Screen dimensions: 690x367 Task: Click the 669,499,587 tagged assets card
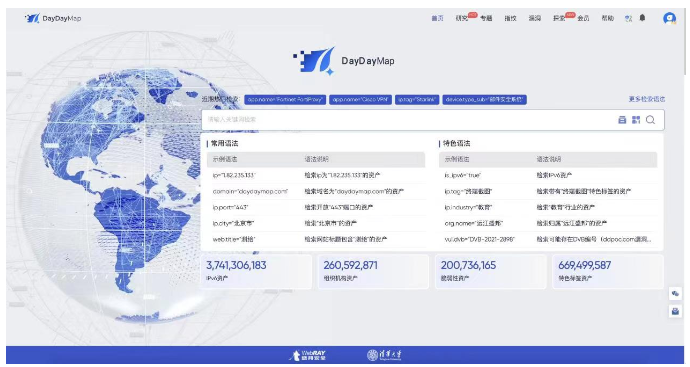coord(608,271)
